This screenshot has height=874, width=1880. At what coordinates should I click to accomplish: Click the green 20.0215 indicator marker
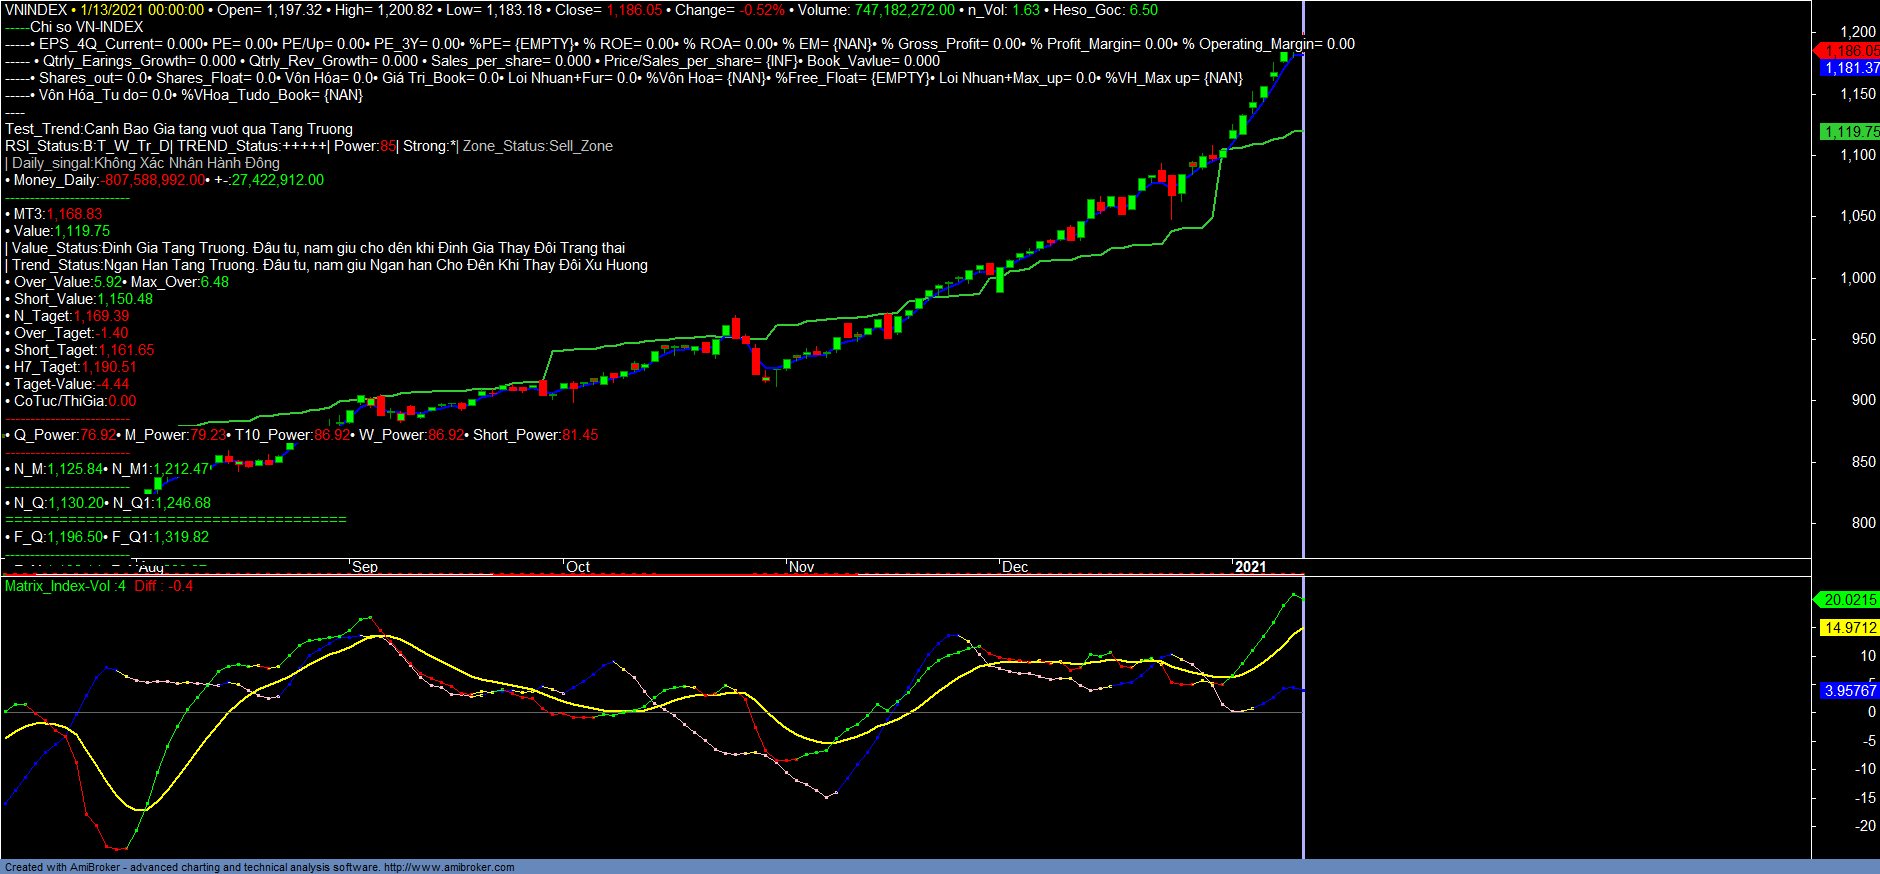1849,600
